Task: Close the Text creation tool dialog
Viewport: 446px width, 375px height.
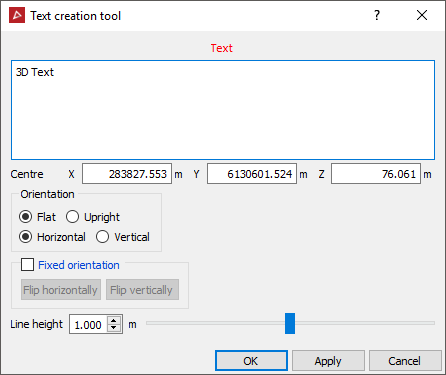Action: [422, 15]
